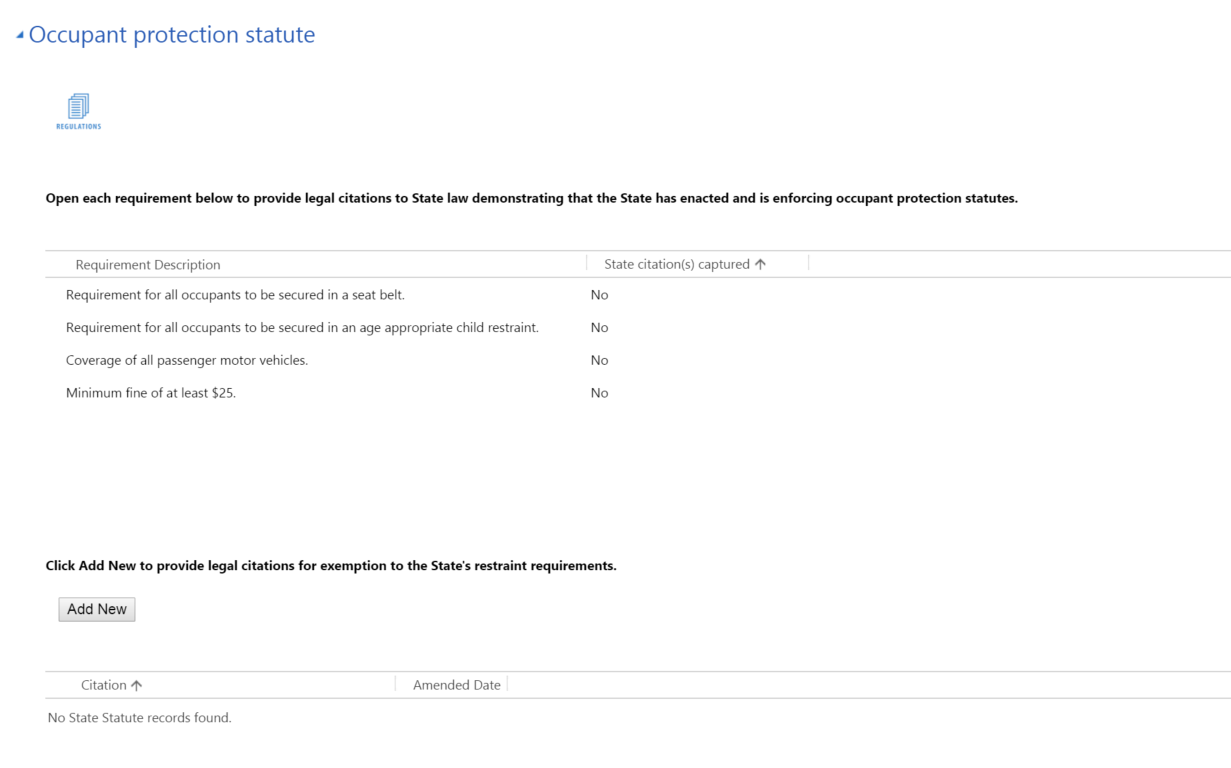Screen dimensions: 1231x768
Task: Open the Regulations document icon
Action: tap(78, 110)
